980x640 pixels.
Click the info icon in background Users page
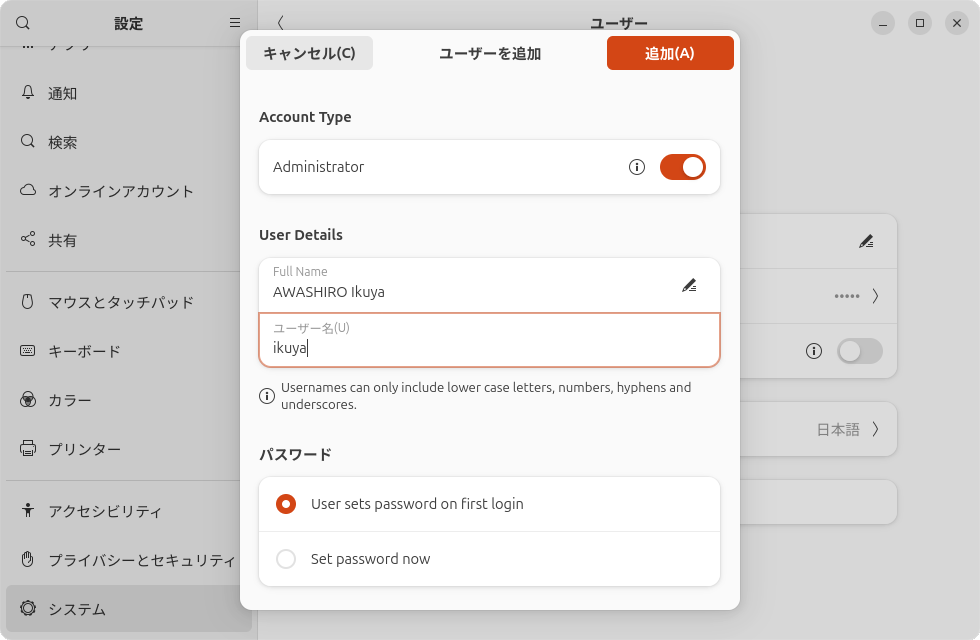coord(814,351)
